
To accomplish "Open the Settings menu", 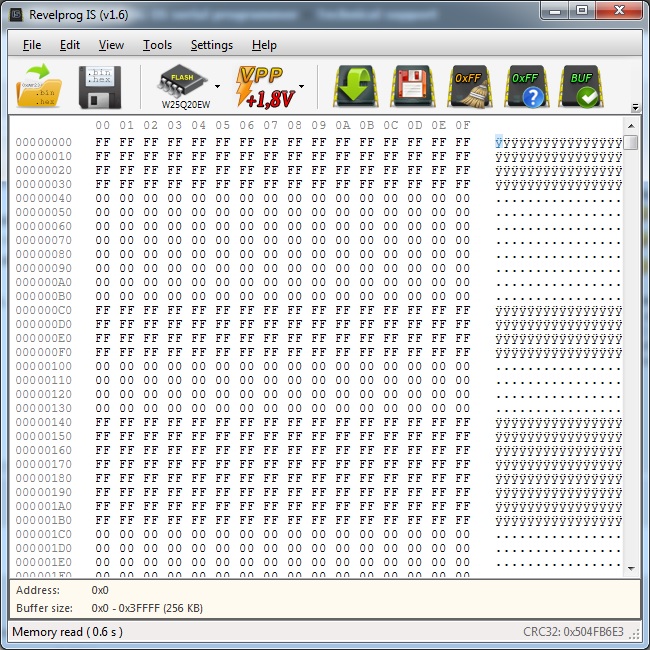I will coord(212,45).
